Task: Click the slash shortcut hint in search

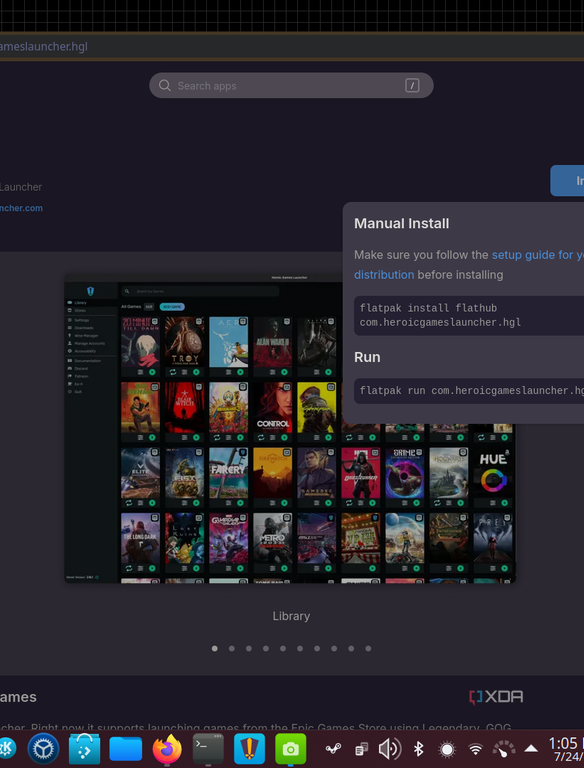Action: pos(412,86)
